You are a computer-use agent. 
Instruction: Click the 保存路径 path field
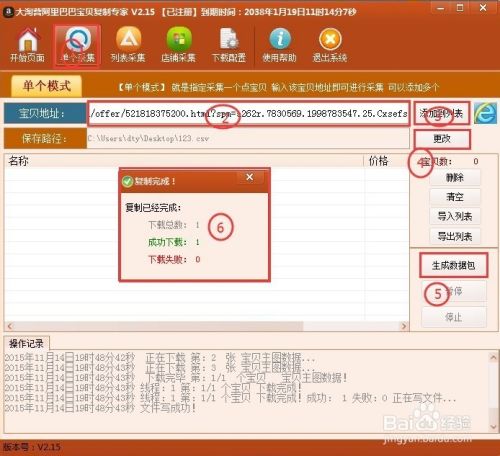248,138
